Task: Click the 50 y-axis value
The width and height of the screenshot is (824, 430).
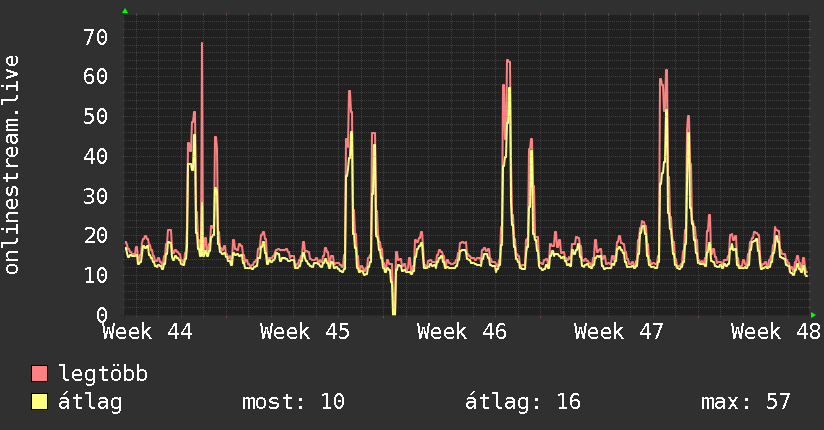Action: tap(96, 117)
